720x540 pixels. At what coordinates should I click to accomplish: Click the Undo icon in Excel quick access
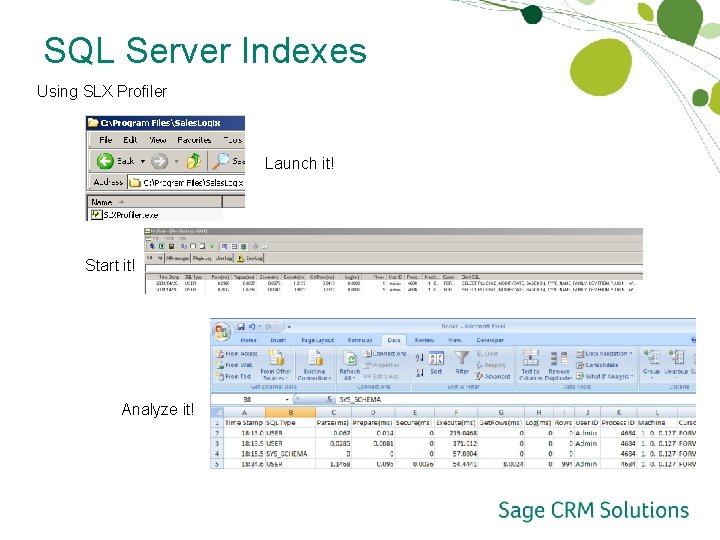(252, 326)
